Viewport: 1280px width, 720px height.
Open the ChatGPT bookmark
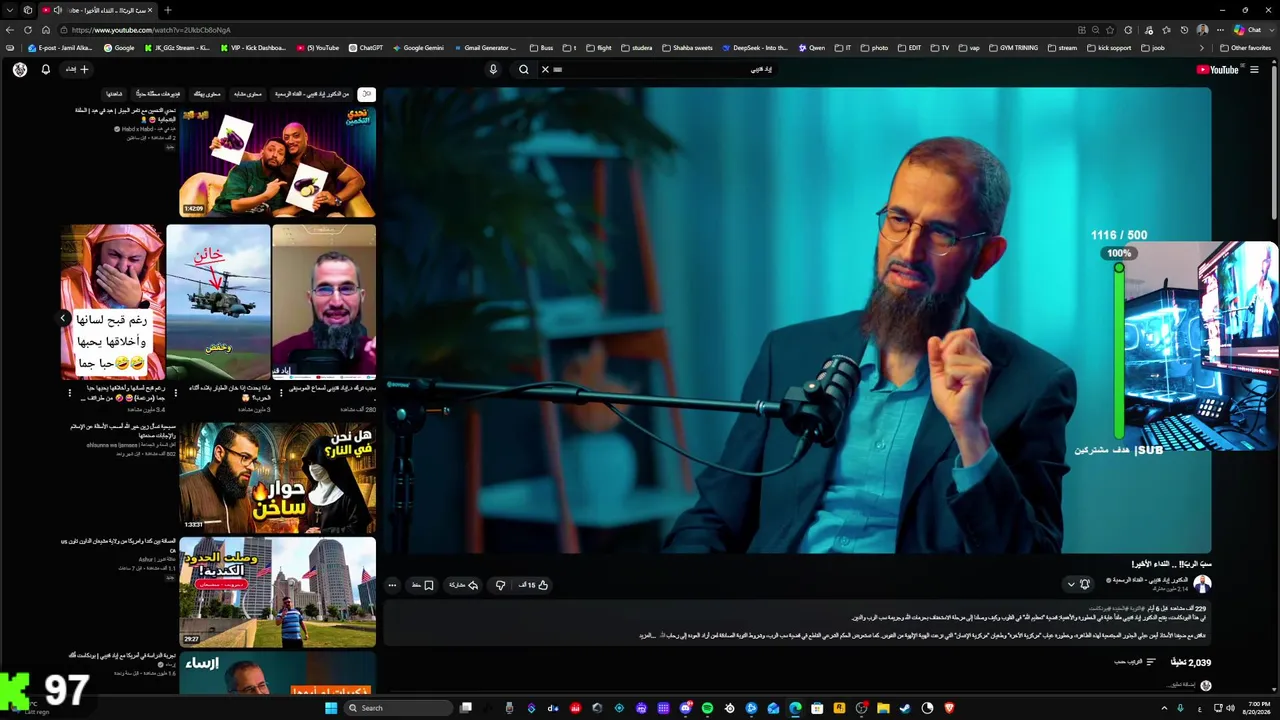click(365, 48)
